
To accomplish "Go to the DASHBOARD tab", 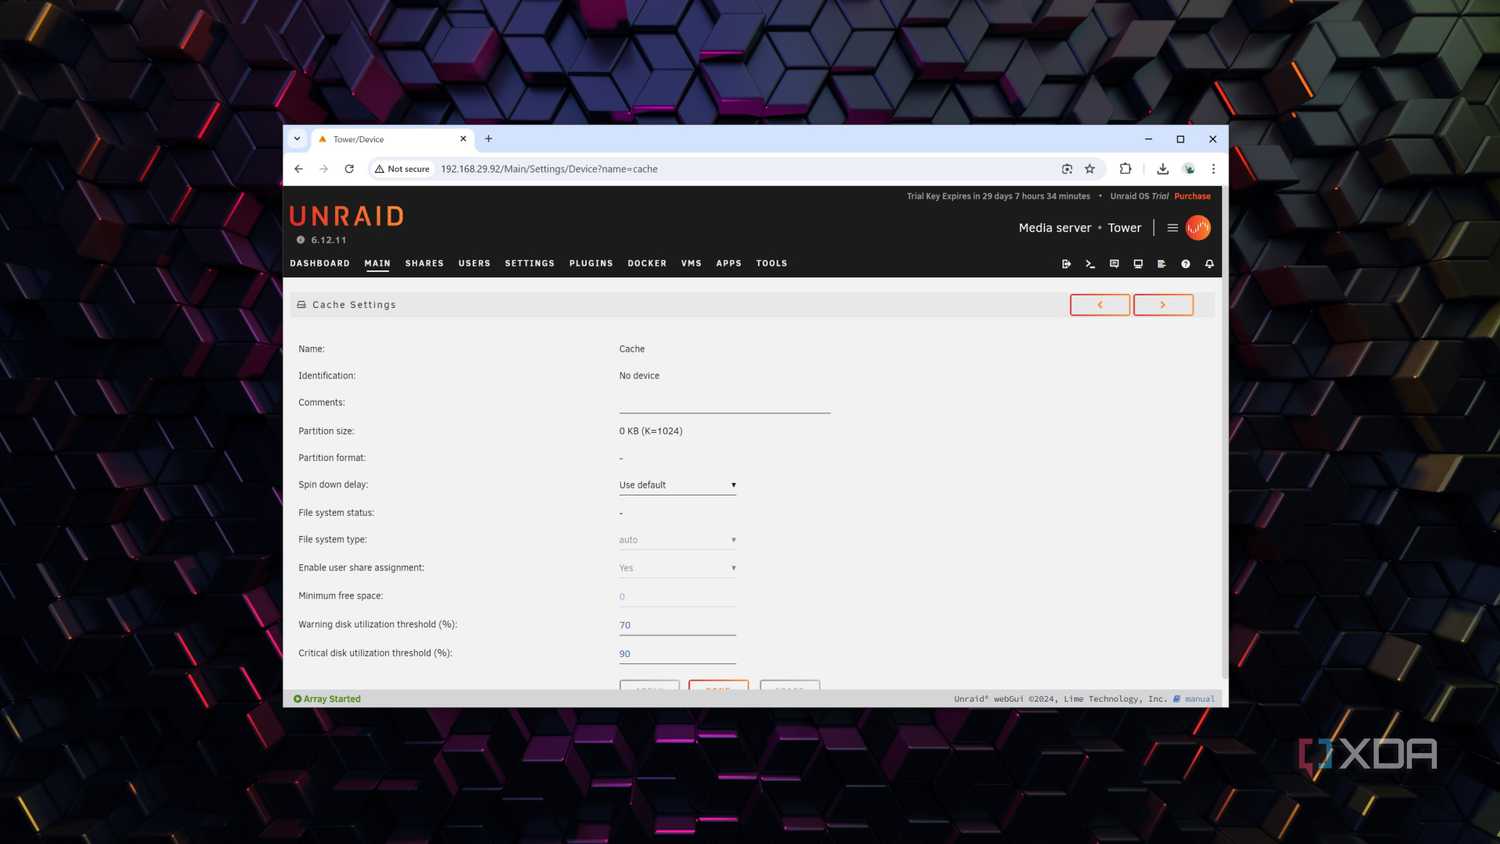I will 320,264.
